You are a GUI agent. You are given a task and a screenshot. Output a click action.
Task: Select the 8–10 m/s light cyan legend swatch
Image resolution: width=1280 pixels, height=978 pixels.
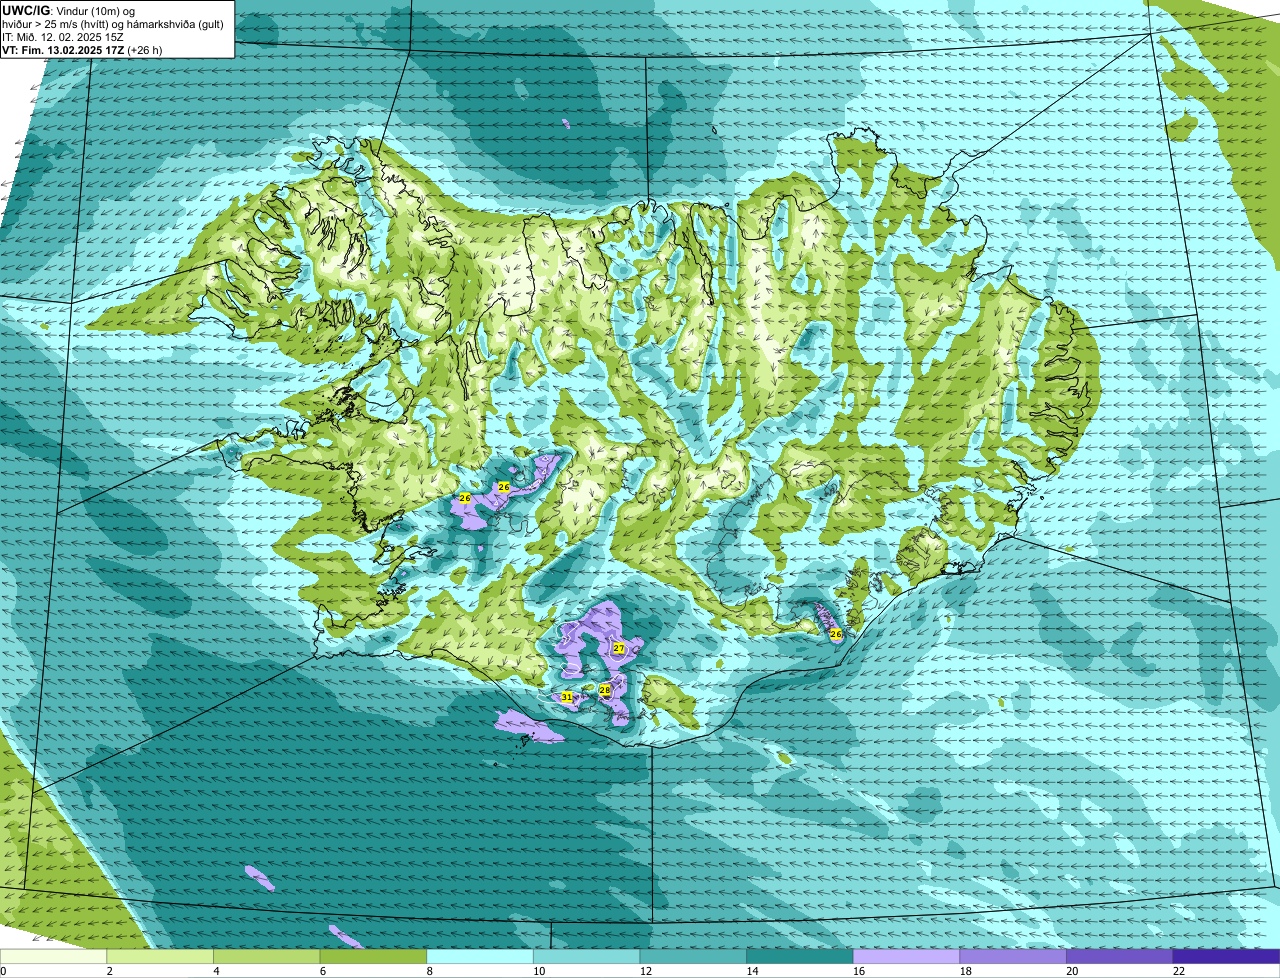pyautogui.click(x=480, y=956)
